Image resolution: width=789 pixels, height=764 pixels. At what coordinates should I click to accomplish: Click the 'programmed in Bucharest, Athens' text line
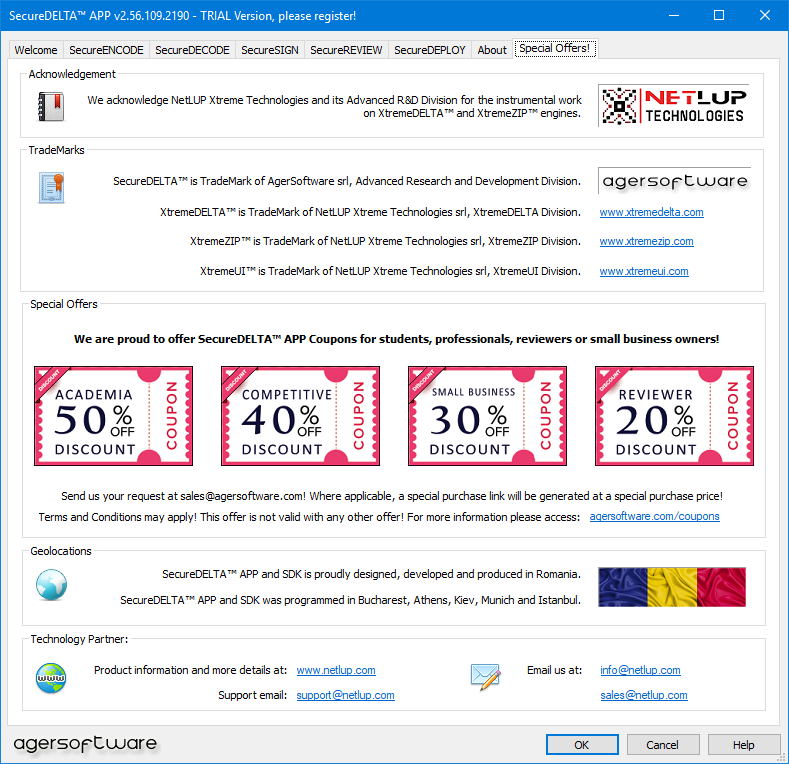[350, 600]
